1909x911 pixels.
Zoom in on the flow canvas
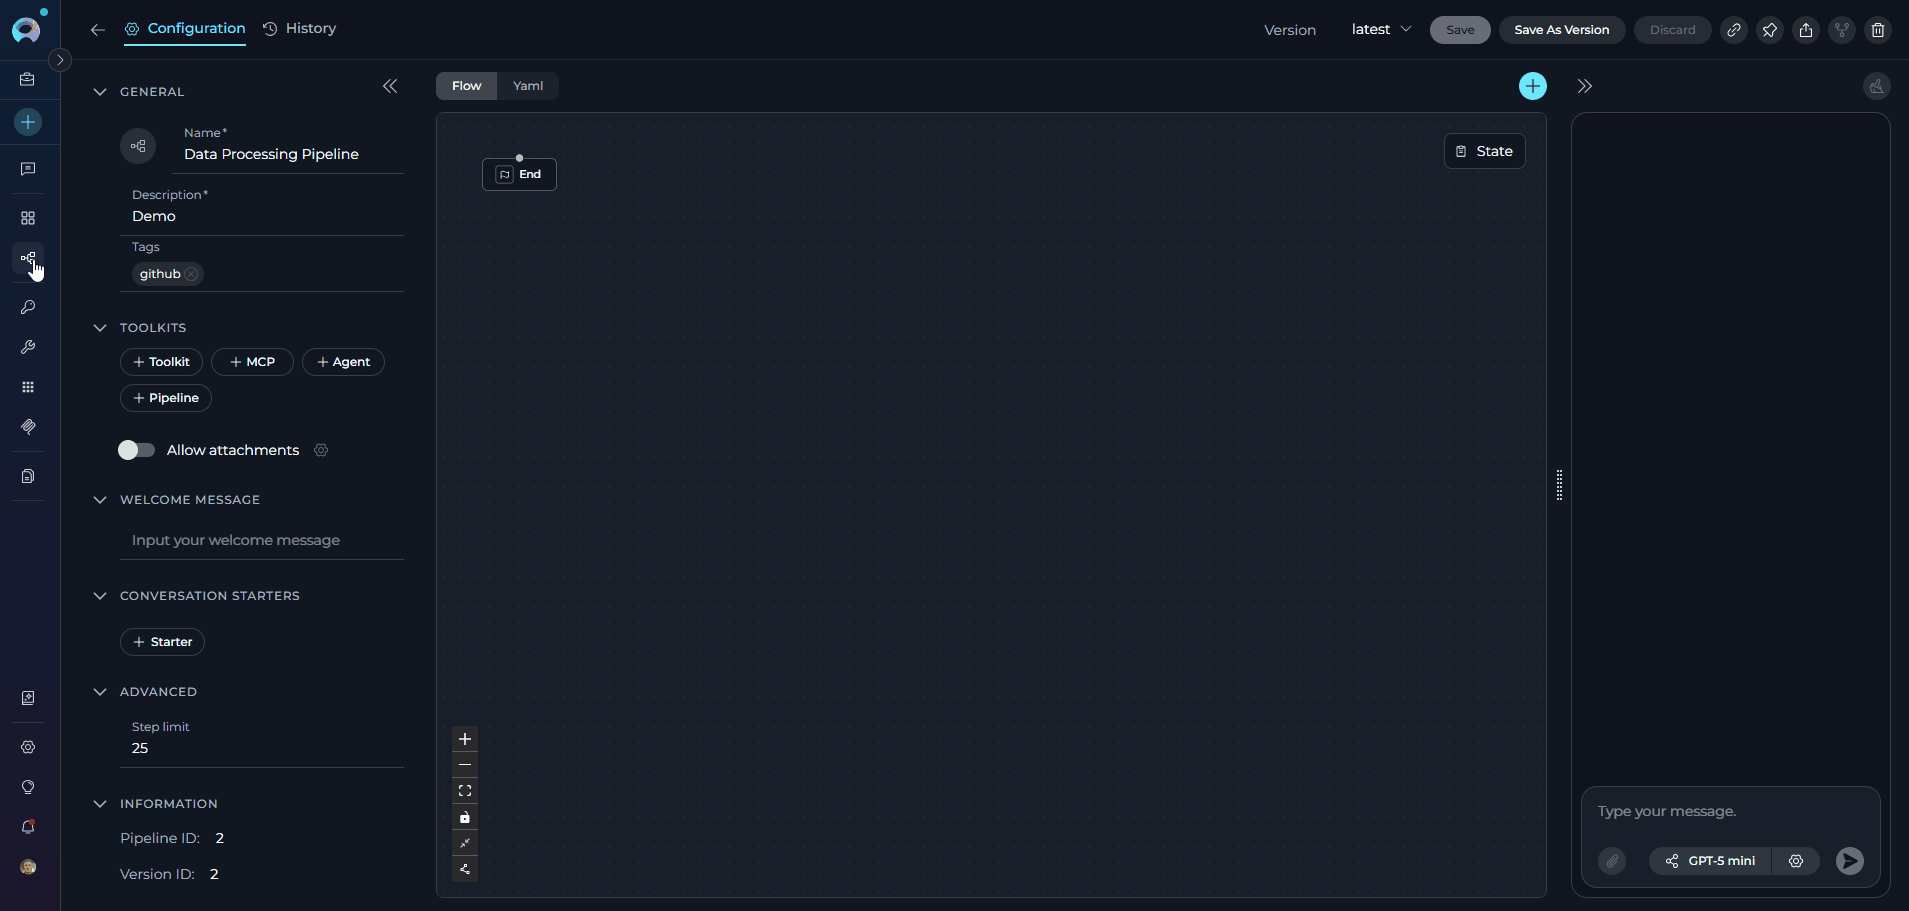tap(464, 739)
